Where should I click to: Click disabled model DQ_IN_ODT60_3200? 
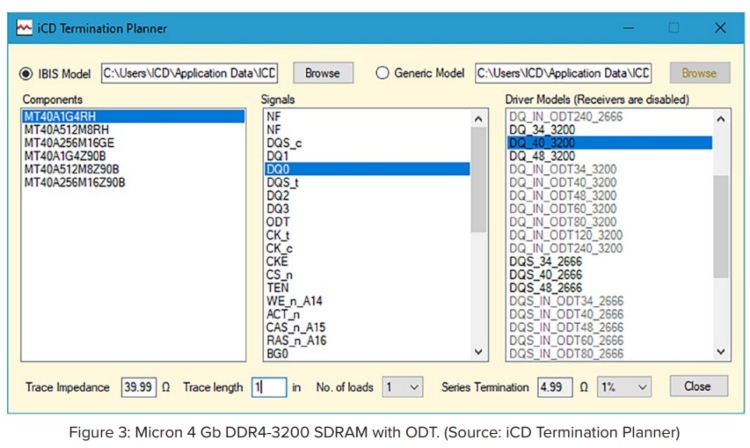point(610,209)
